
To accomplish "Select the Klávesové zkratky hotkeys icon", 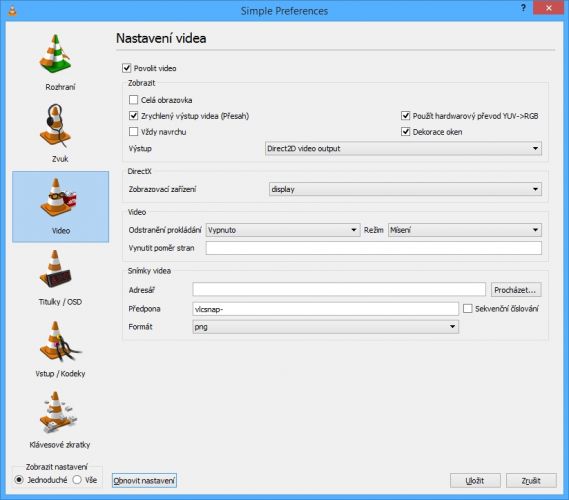I will (58, 412).
